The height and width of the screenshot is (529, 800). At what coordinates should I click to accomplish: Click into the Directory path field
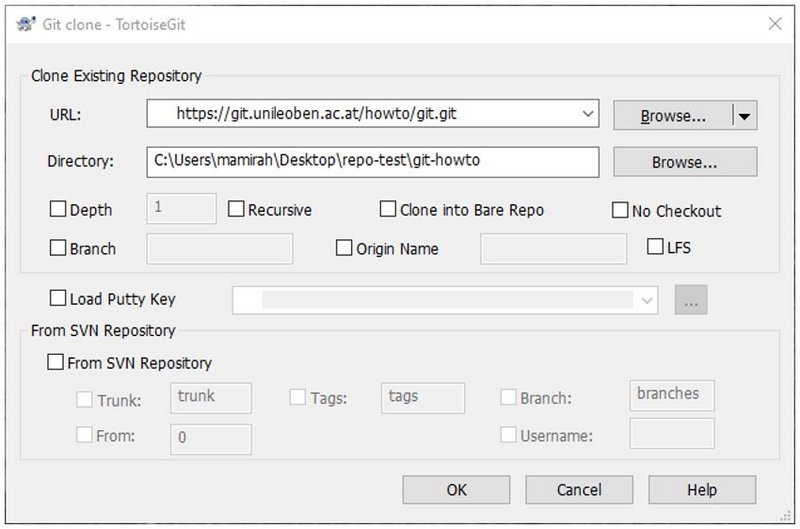tap(372, 161)
